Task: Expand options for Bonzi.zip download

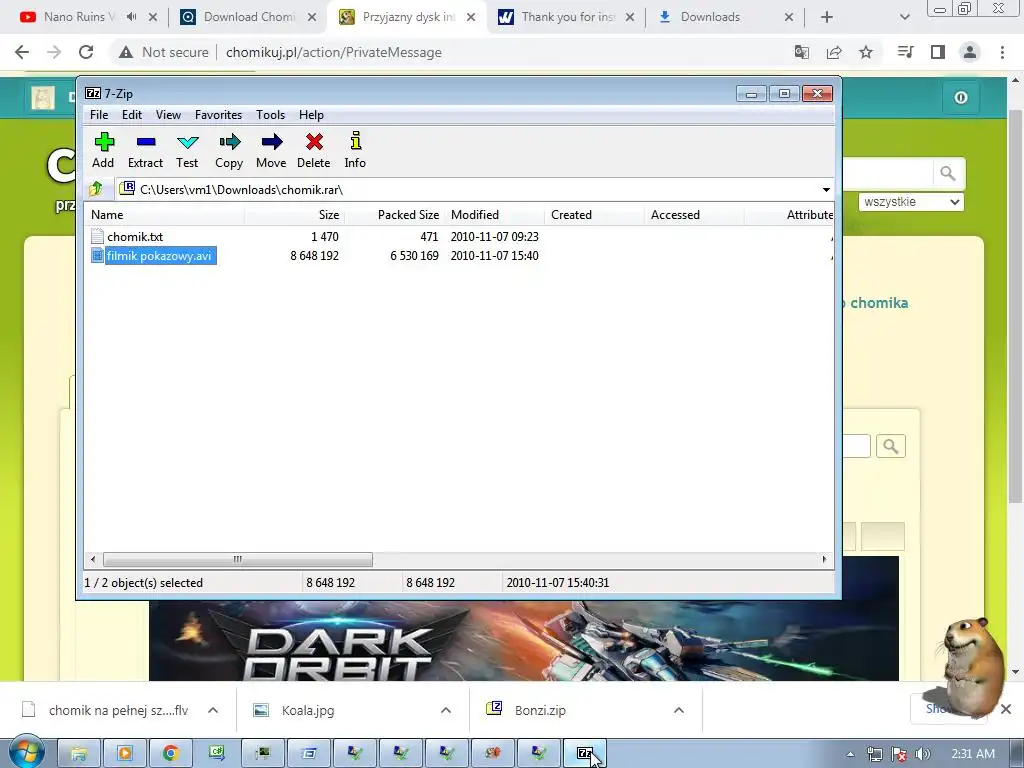Action: click(x=679, y=710)
